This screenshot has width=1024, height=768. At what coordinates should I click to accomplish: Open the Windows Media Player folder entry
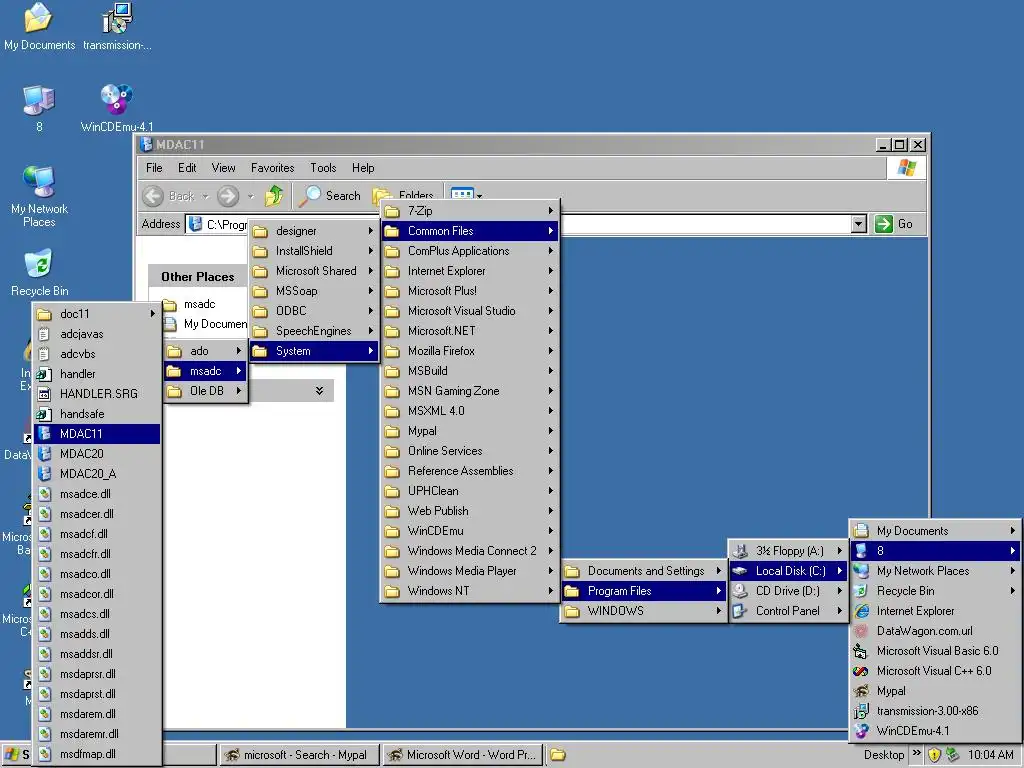pos(470,571)
